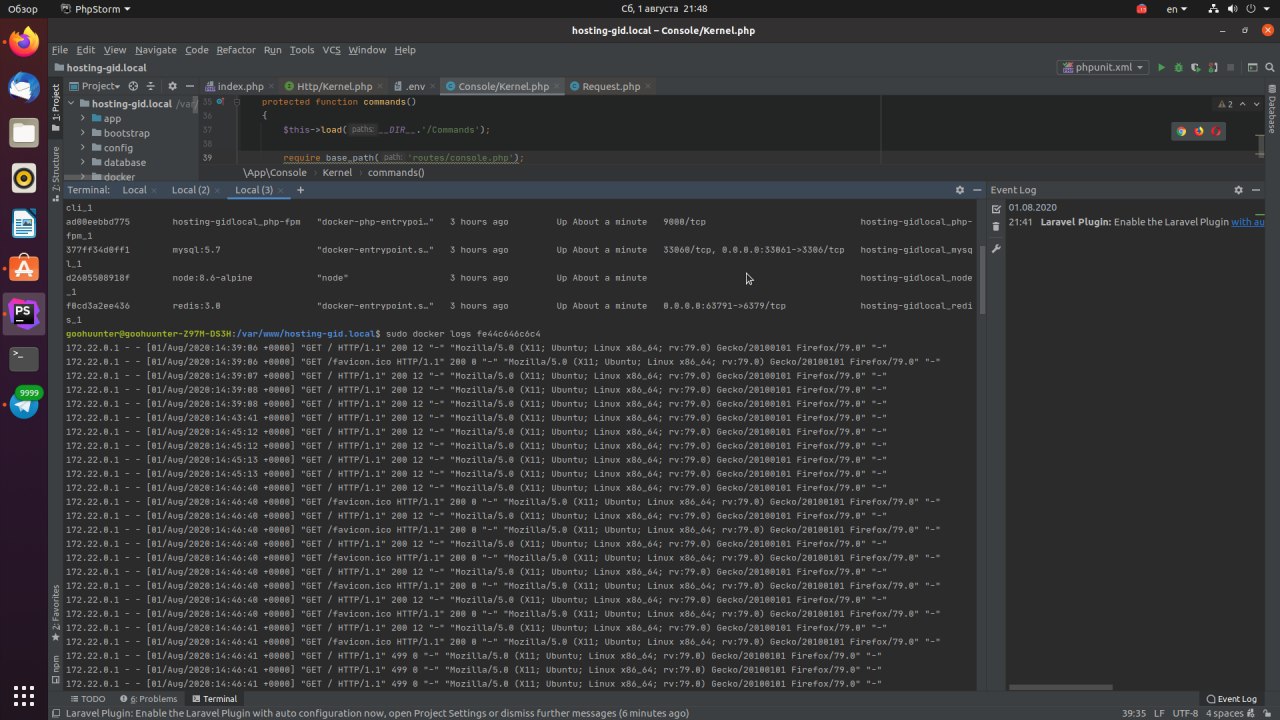1280x720 pixels.
Task: Open Firefox from Ubuntu dock
Action: (24, 42)
